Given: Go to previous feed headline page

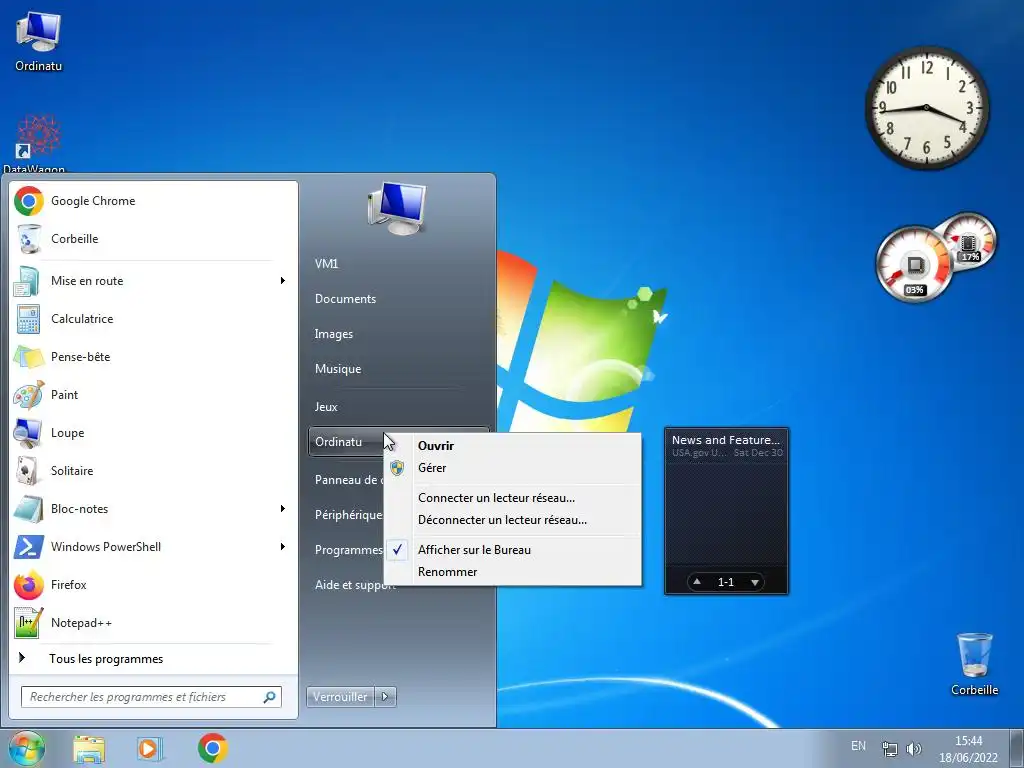Looking at the screenshot, I should tap(697, 582).
